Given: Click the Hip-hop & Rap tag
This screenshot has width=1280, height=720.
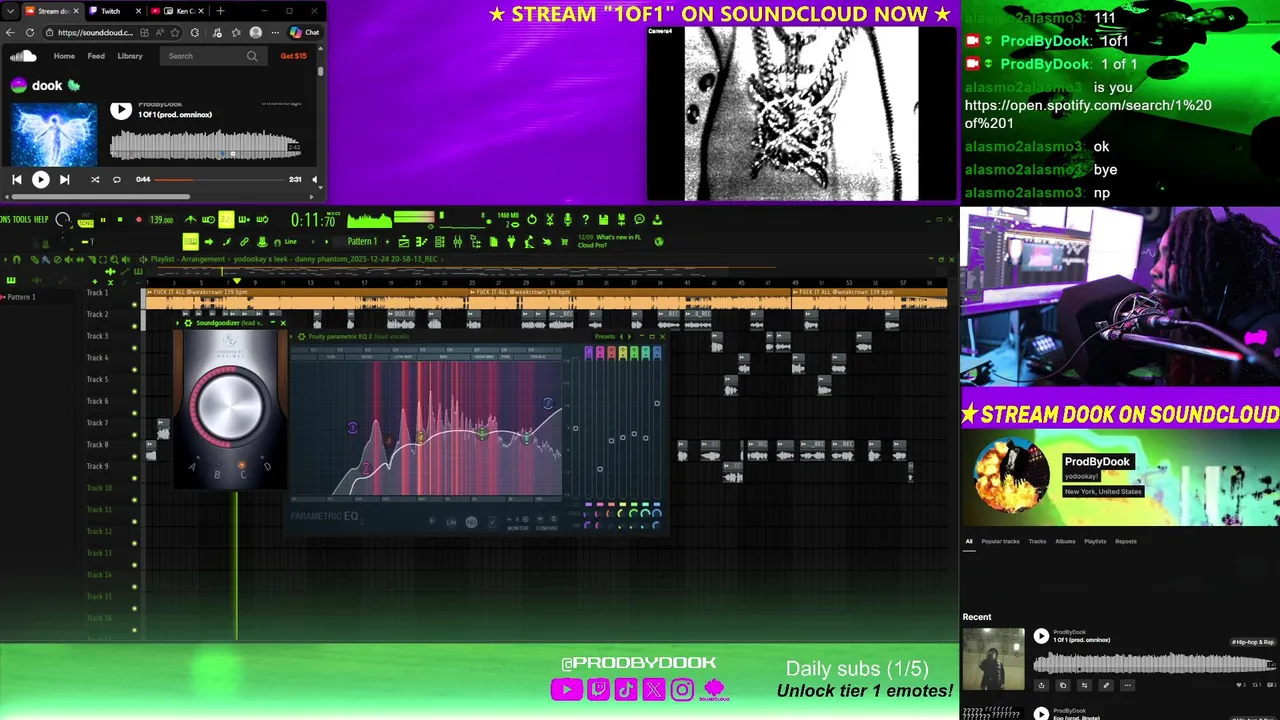Looking at the screenshot, I should pyautogui.click(x=1253, y=642).
